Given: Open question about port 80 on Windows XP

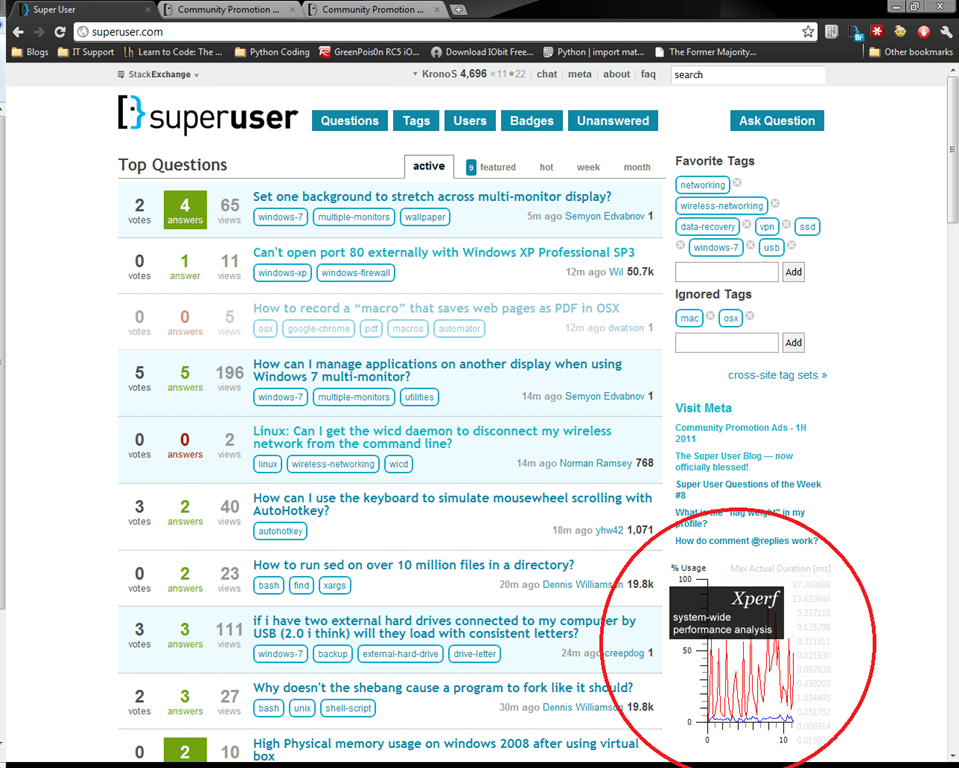Looking at the screenshot, I should pyautogui.click(x=443, y=252).
